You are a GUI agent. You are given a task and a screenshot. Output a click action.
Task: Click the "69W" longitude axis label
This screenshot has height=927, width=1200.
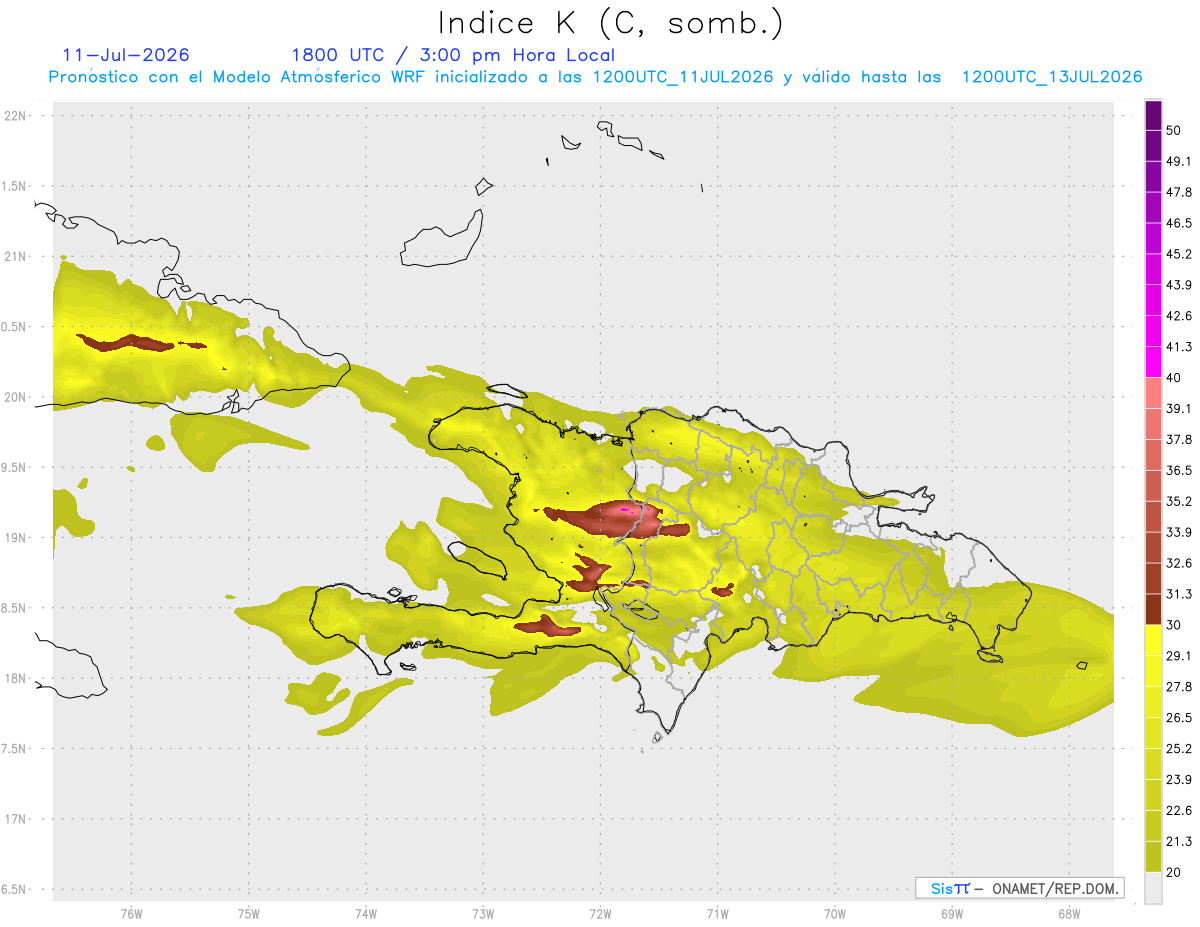(952, 914)
